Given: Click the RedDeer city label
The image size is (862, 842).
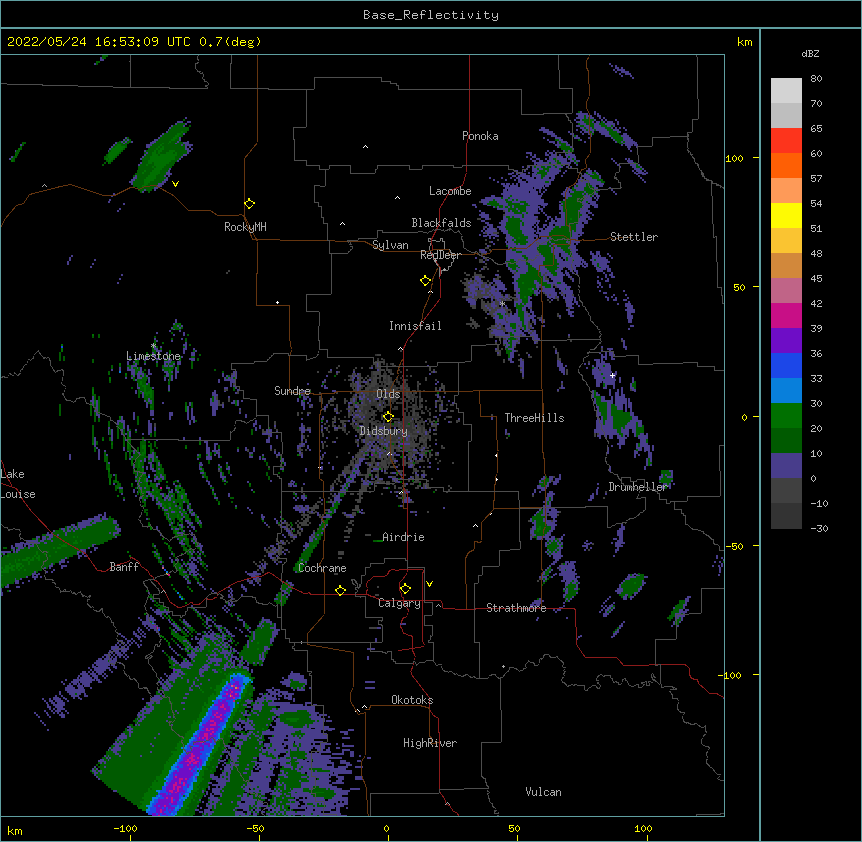Looking at the screenshot, I should 440,255.
